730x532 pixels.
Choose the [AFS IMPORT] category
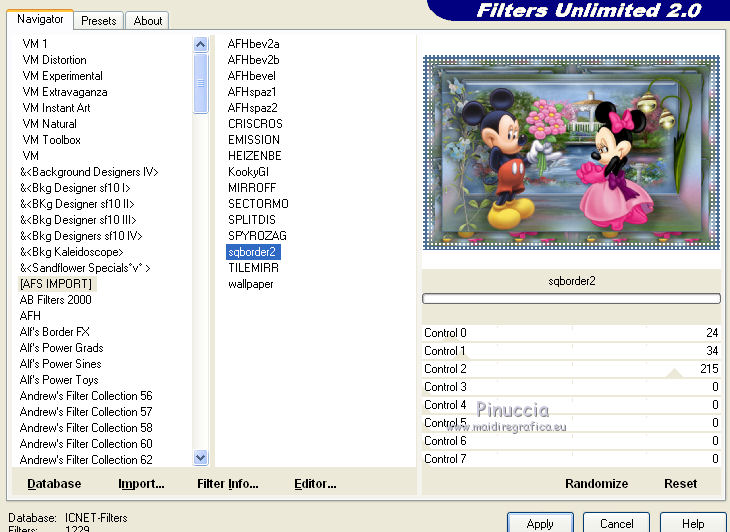click(56, 284)
